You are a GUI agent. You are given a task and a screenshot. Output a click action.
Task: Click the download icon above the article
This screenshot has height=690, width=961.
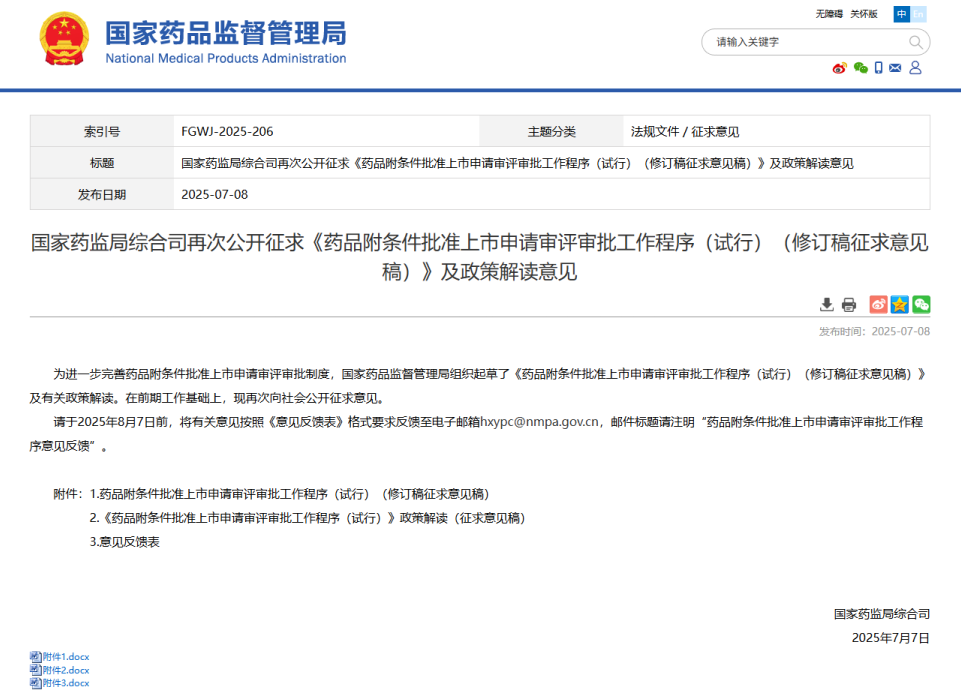[827, 304]
